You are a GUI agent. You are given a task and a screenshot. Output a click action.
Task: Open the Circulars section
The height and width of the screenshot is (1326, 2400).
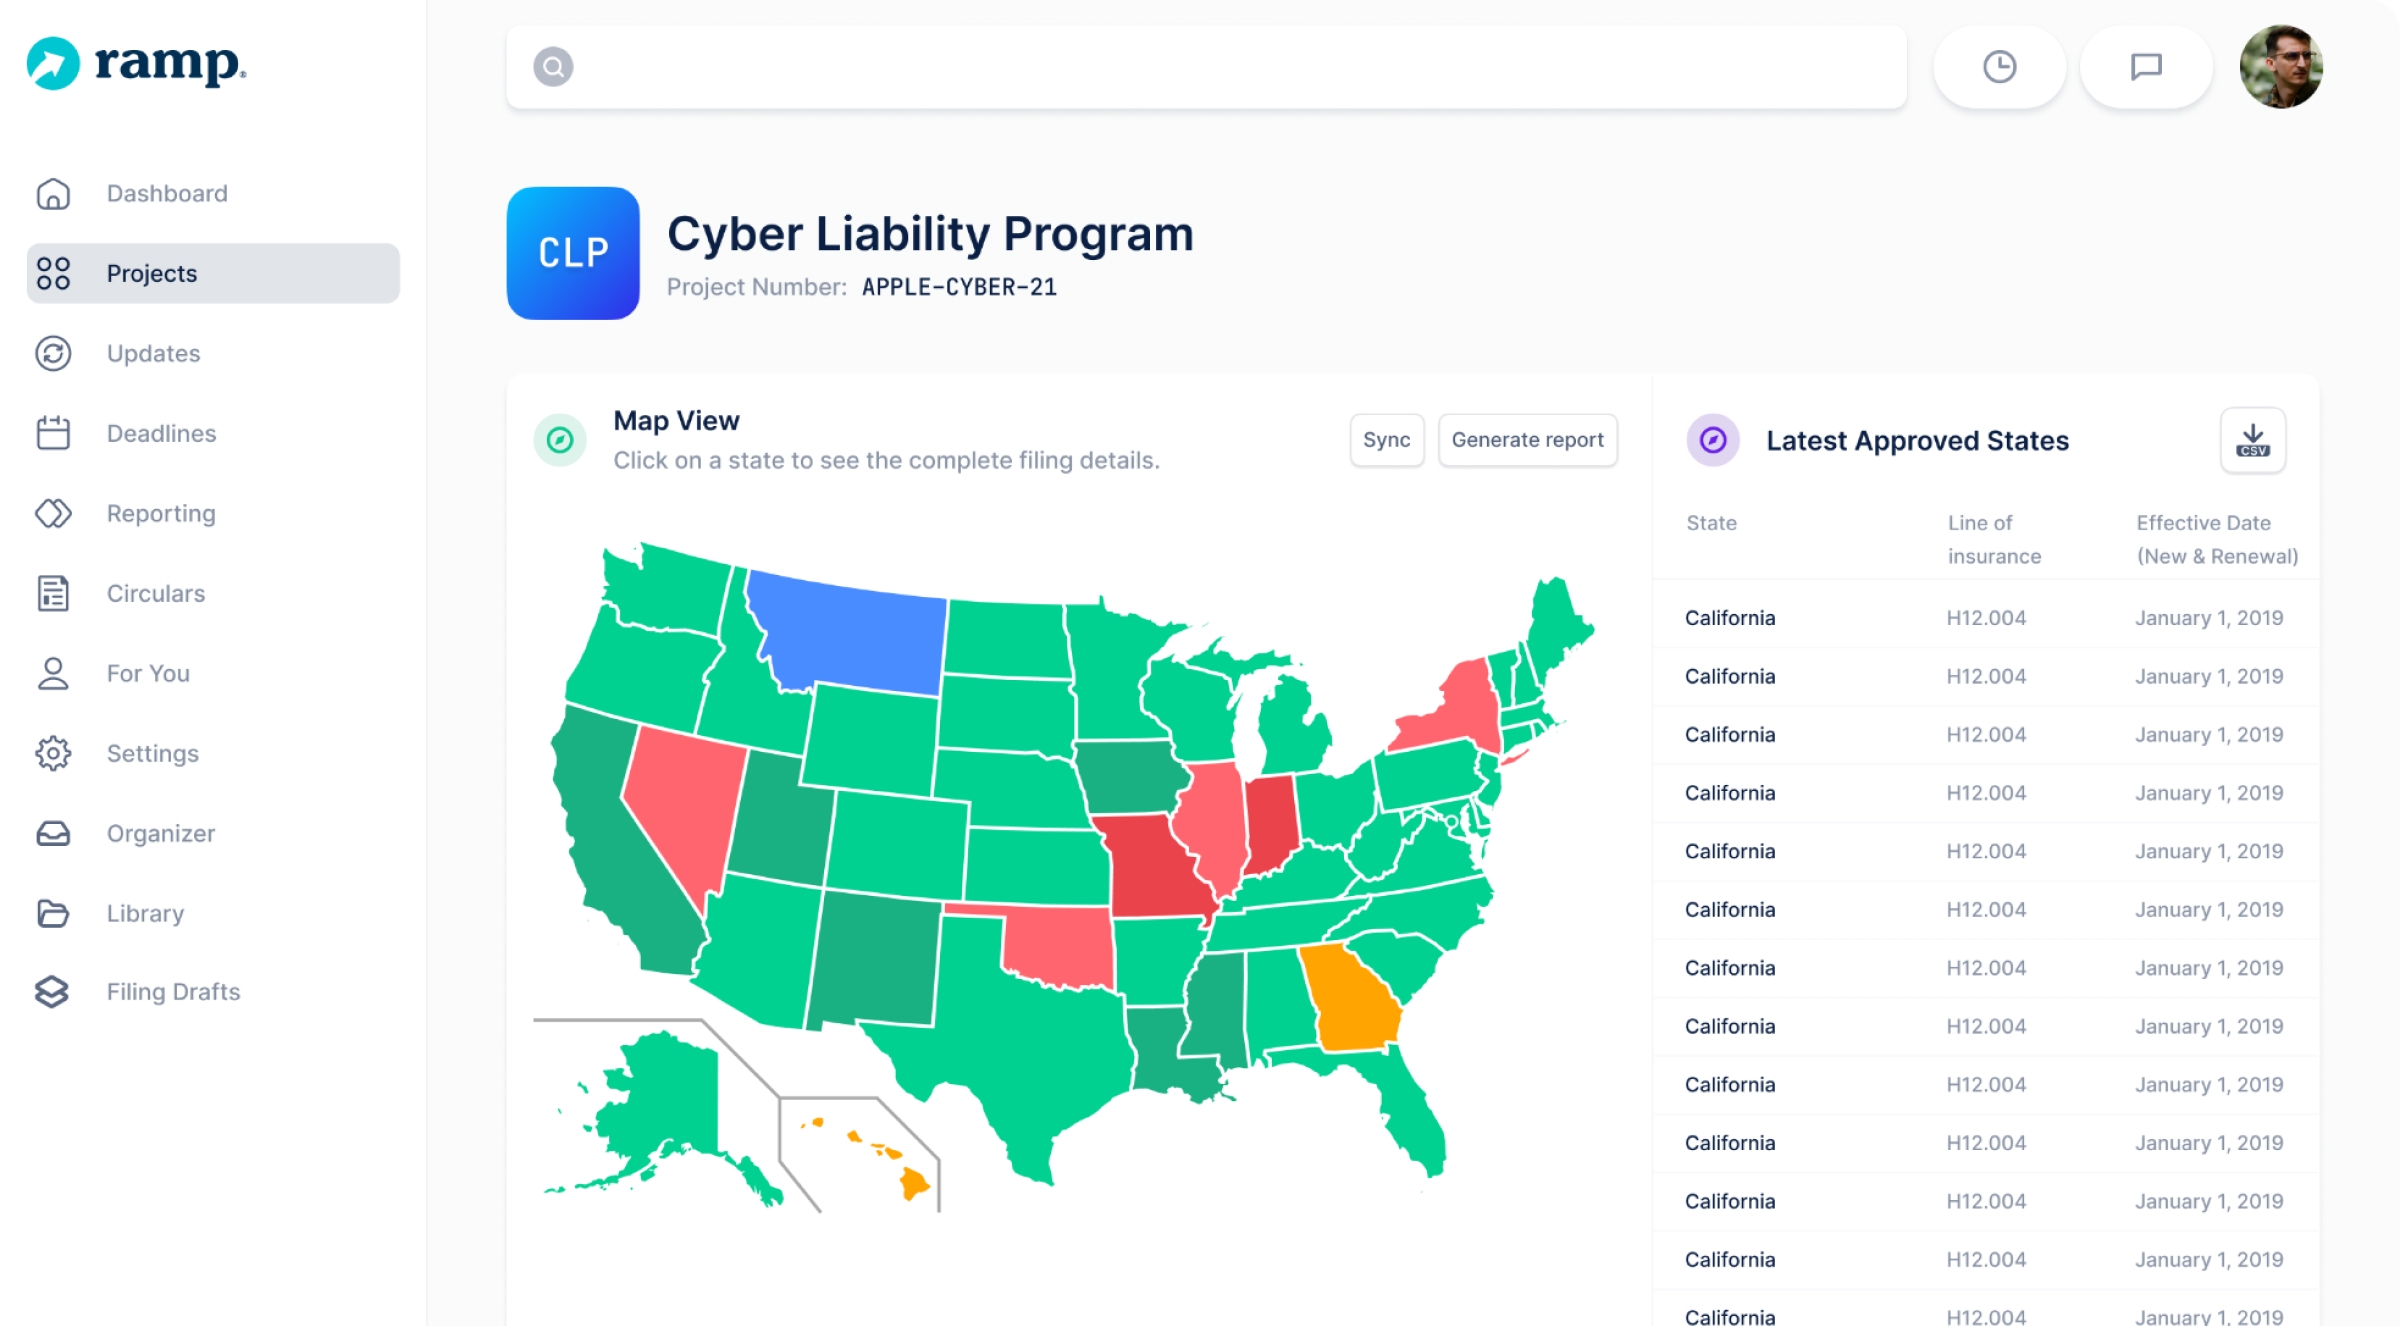155,593
